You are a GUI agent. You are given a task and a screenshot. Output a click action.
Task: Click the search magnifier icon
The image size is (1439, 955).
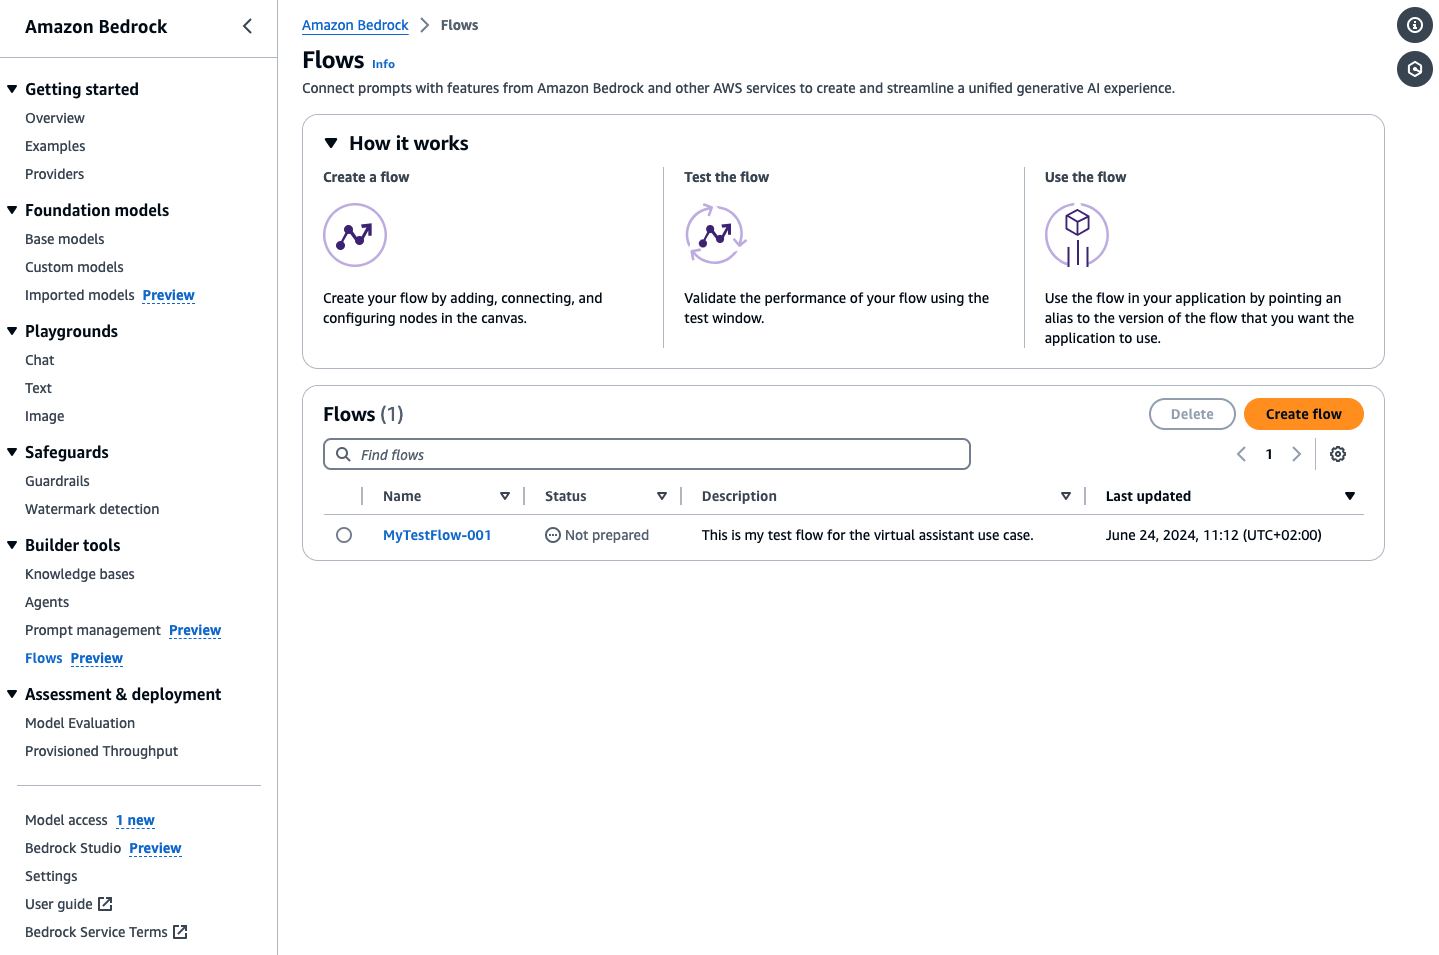point(343,454)
